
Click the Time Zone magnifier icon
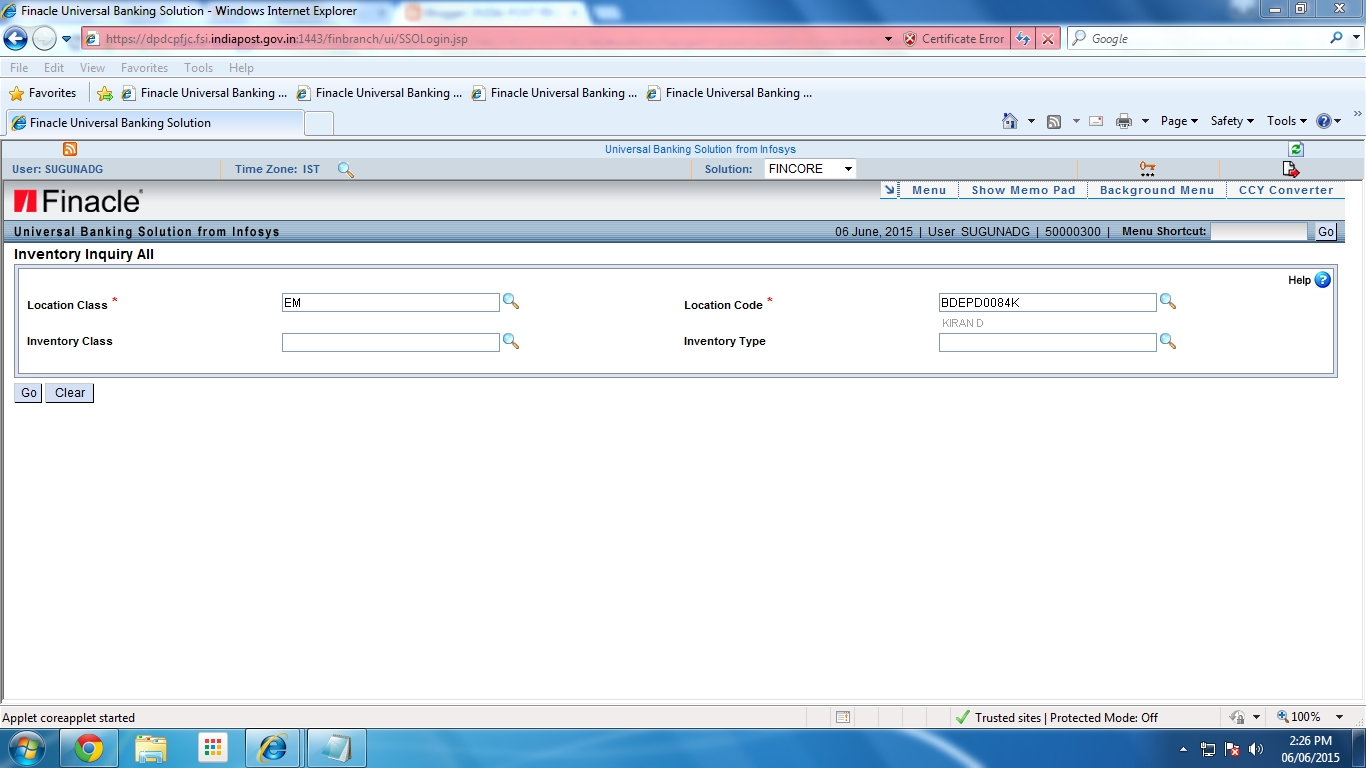[x=345, y=170]
